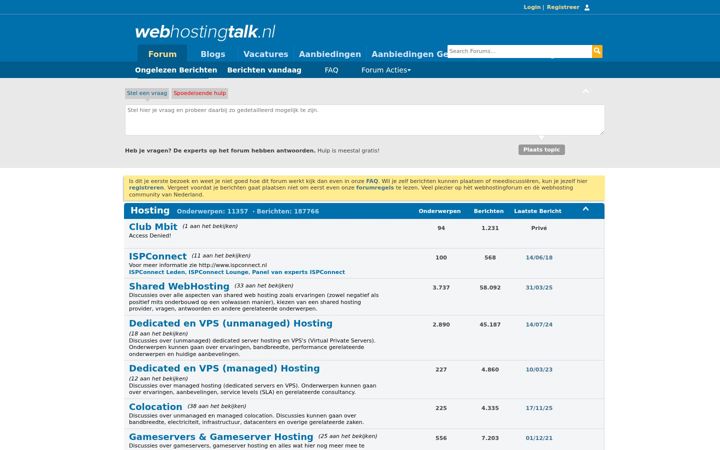This screenshot has width=720, height=450.
Task: Open FAQ link in yellow notice
Action: (x=372, y=181)
